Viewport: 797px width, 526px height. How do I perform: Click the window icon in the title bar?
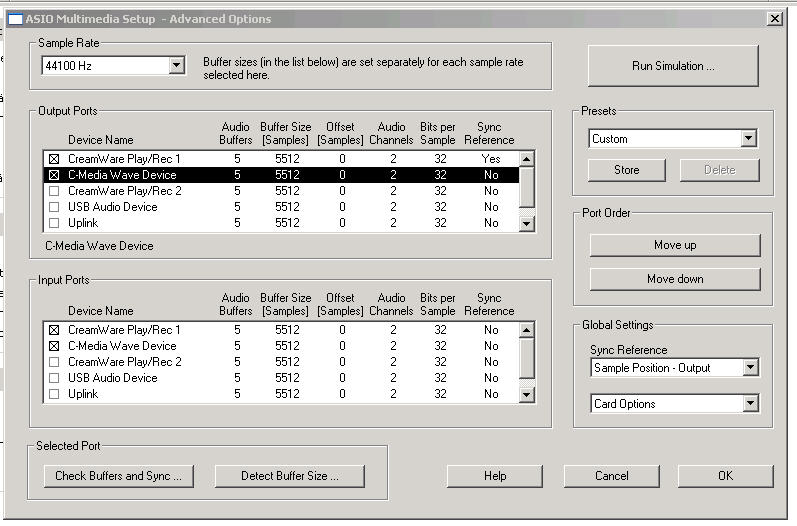click(x=16, y=19)
